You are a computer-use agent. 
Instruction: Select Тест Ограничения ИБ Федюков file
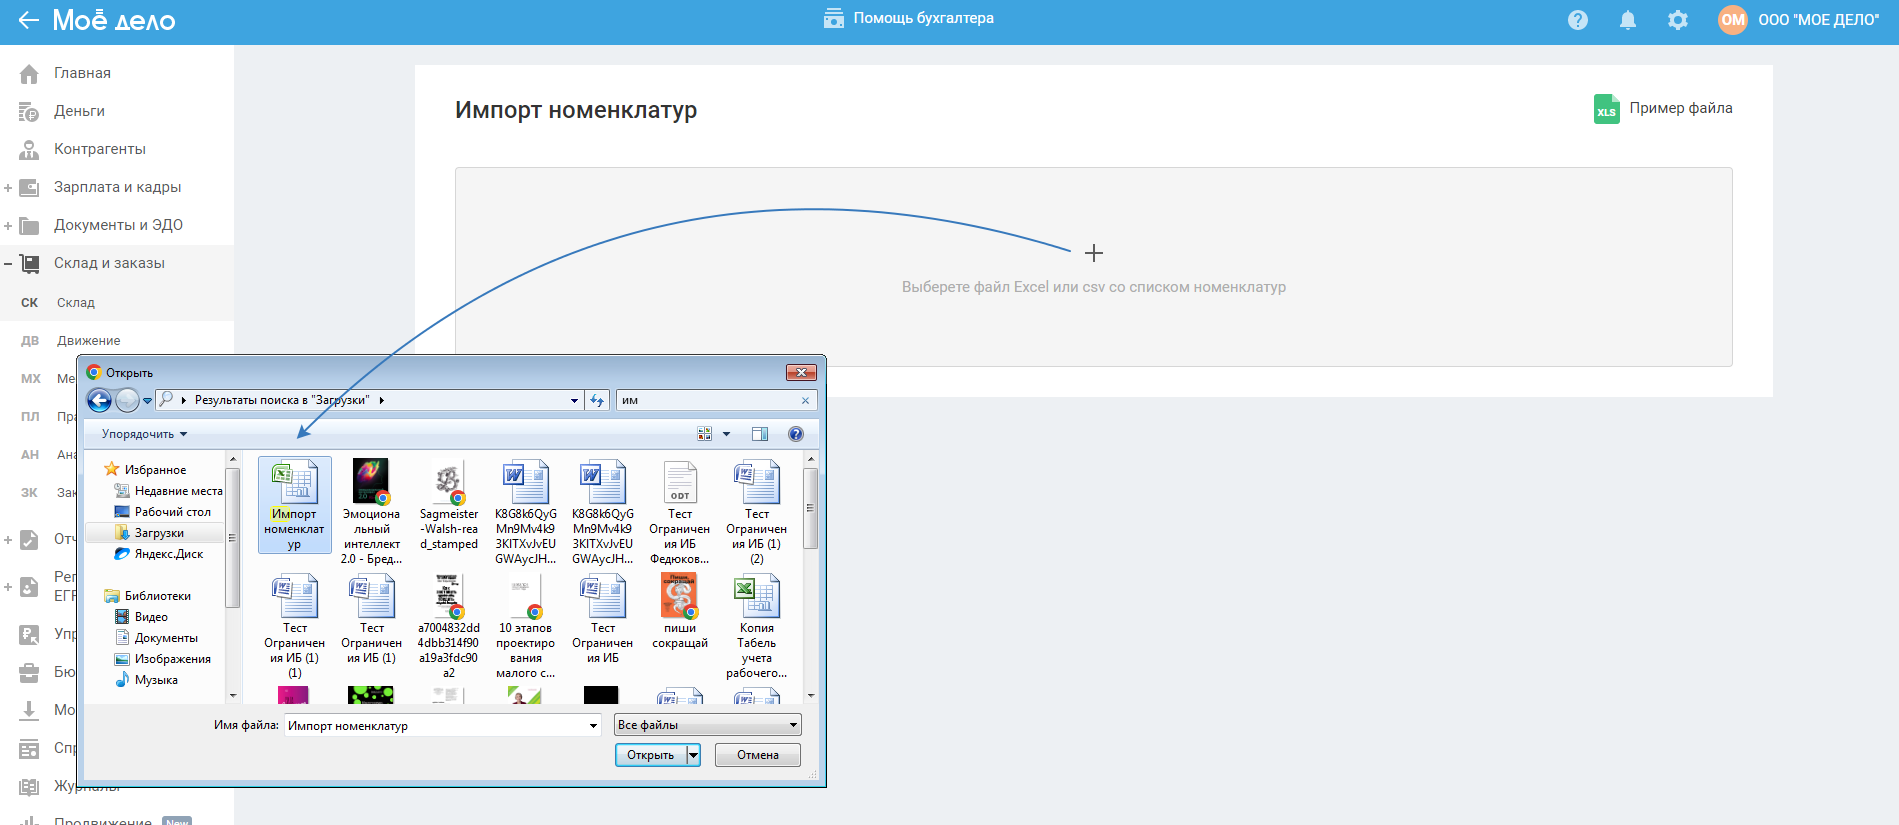pos(680,512)
